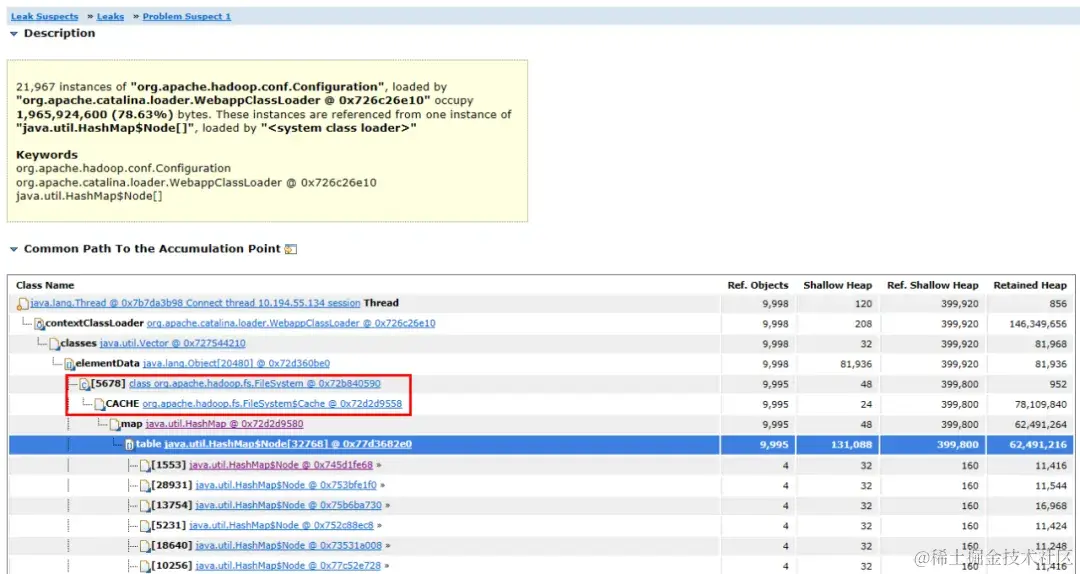Click the Shallow Heap column header

tap(838, 285)
